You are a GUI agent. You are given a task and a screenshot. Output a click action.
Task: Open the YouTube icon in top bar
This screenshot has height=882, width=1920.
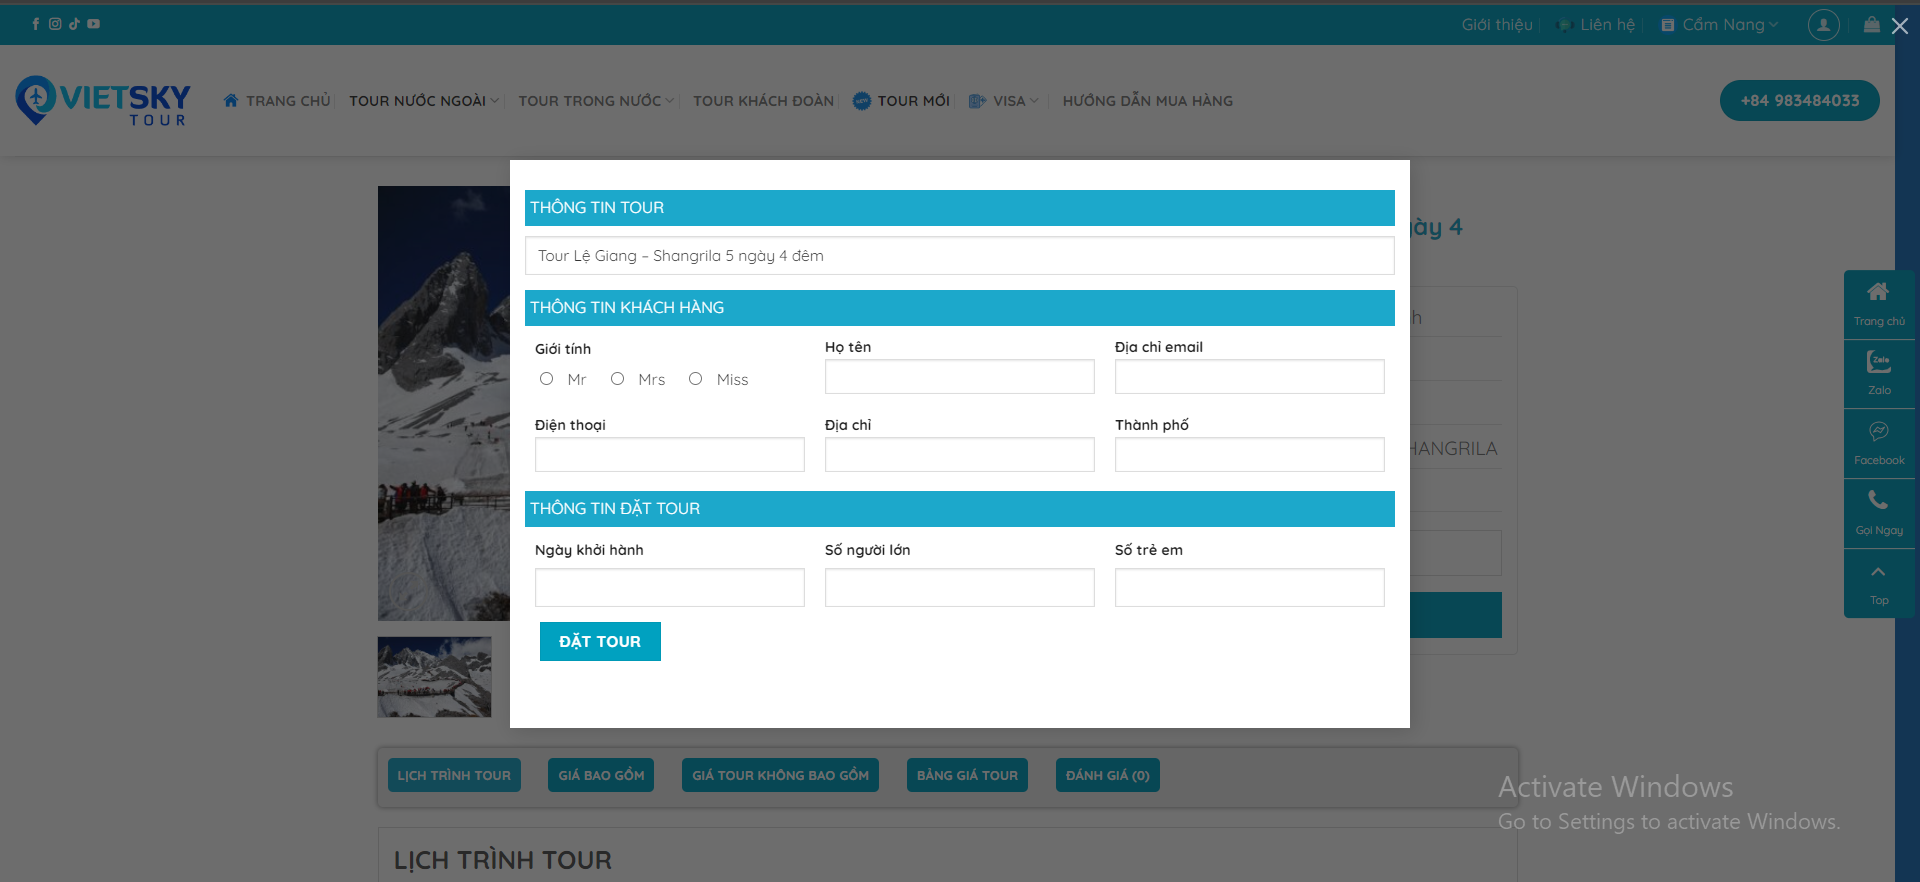93,24
